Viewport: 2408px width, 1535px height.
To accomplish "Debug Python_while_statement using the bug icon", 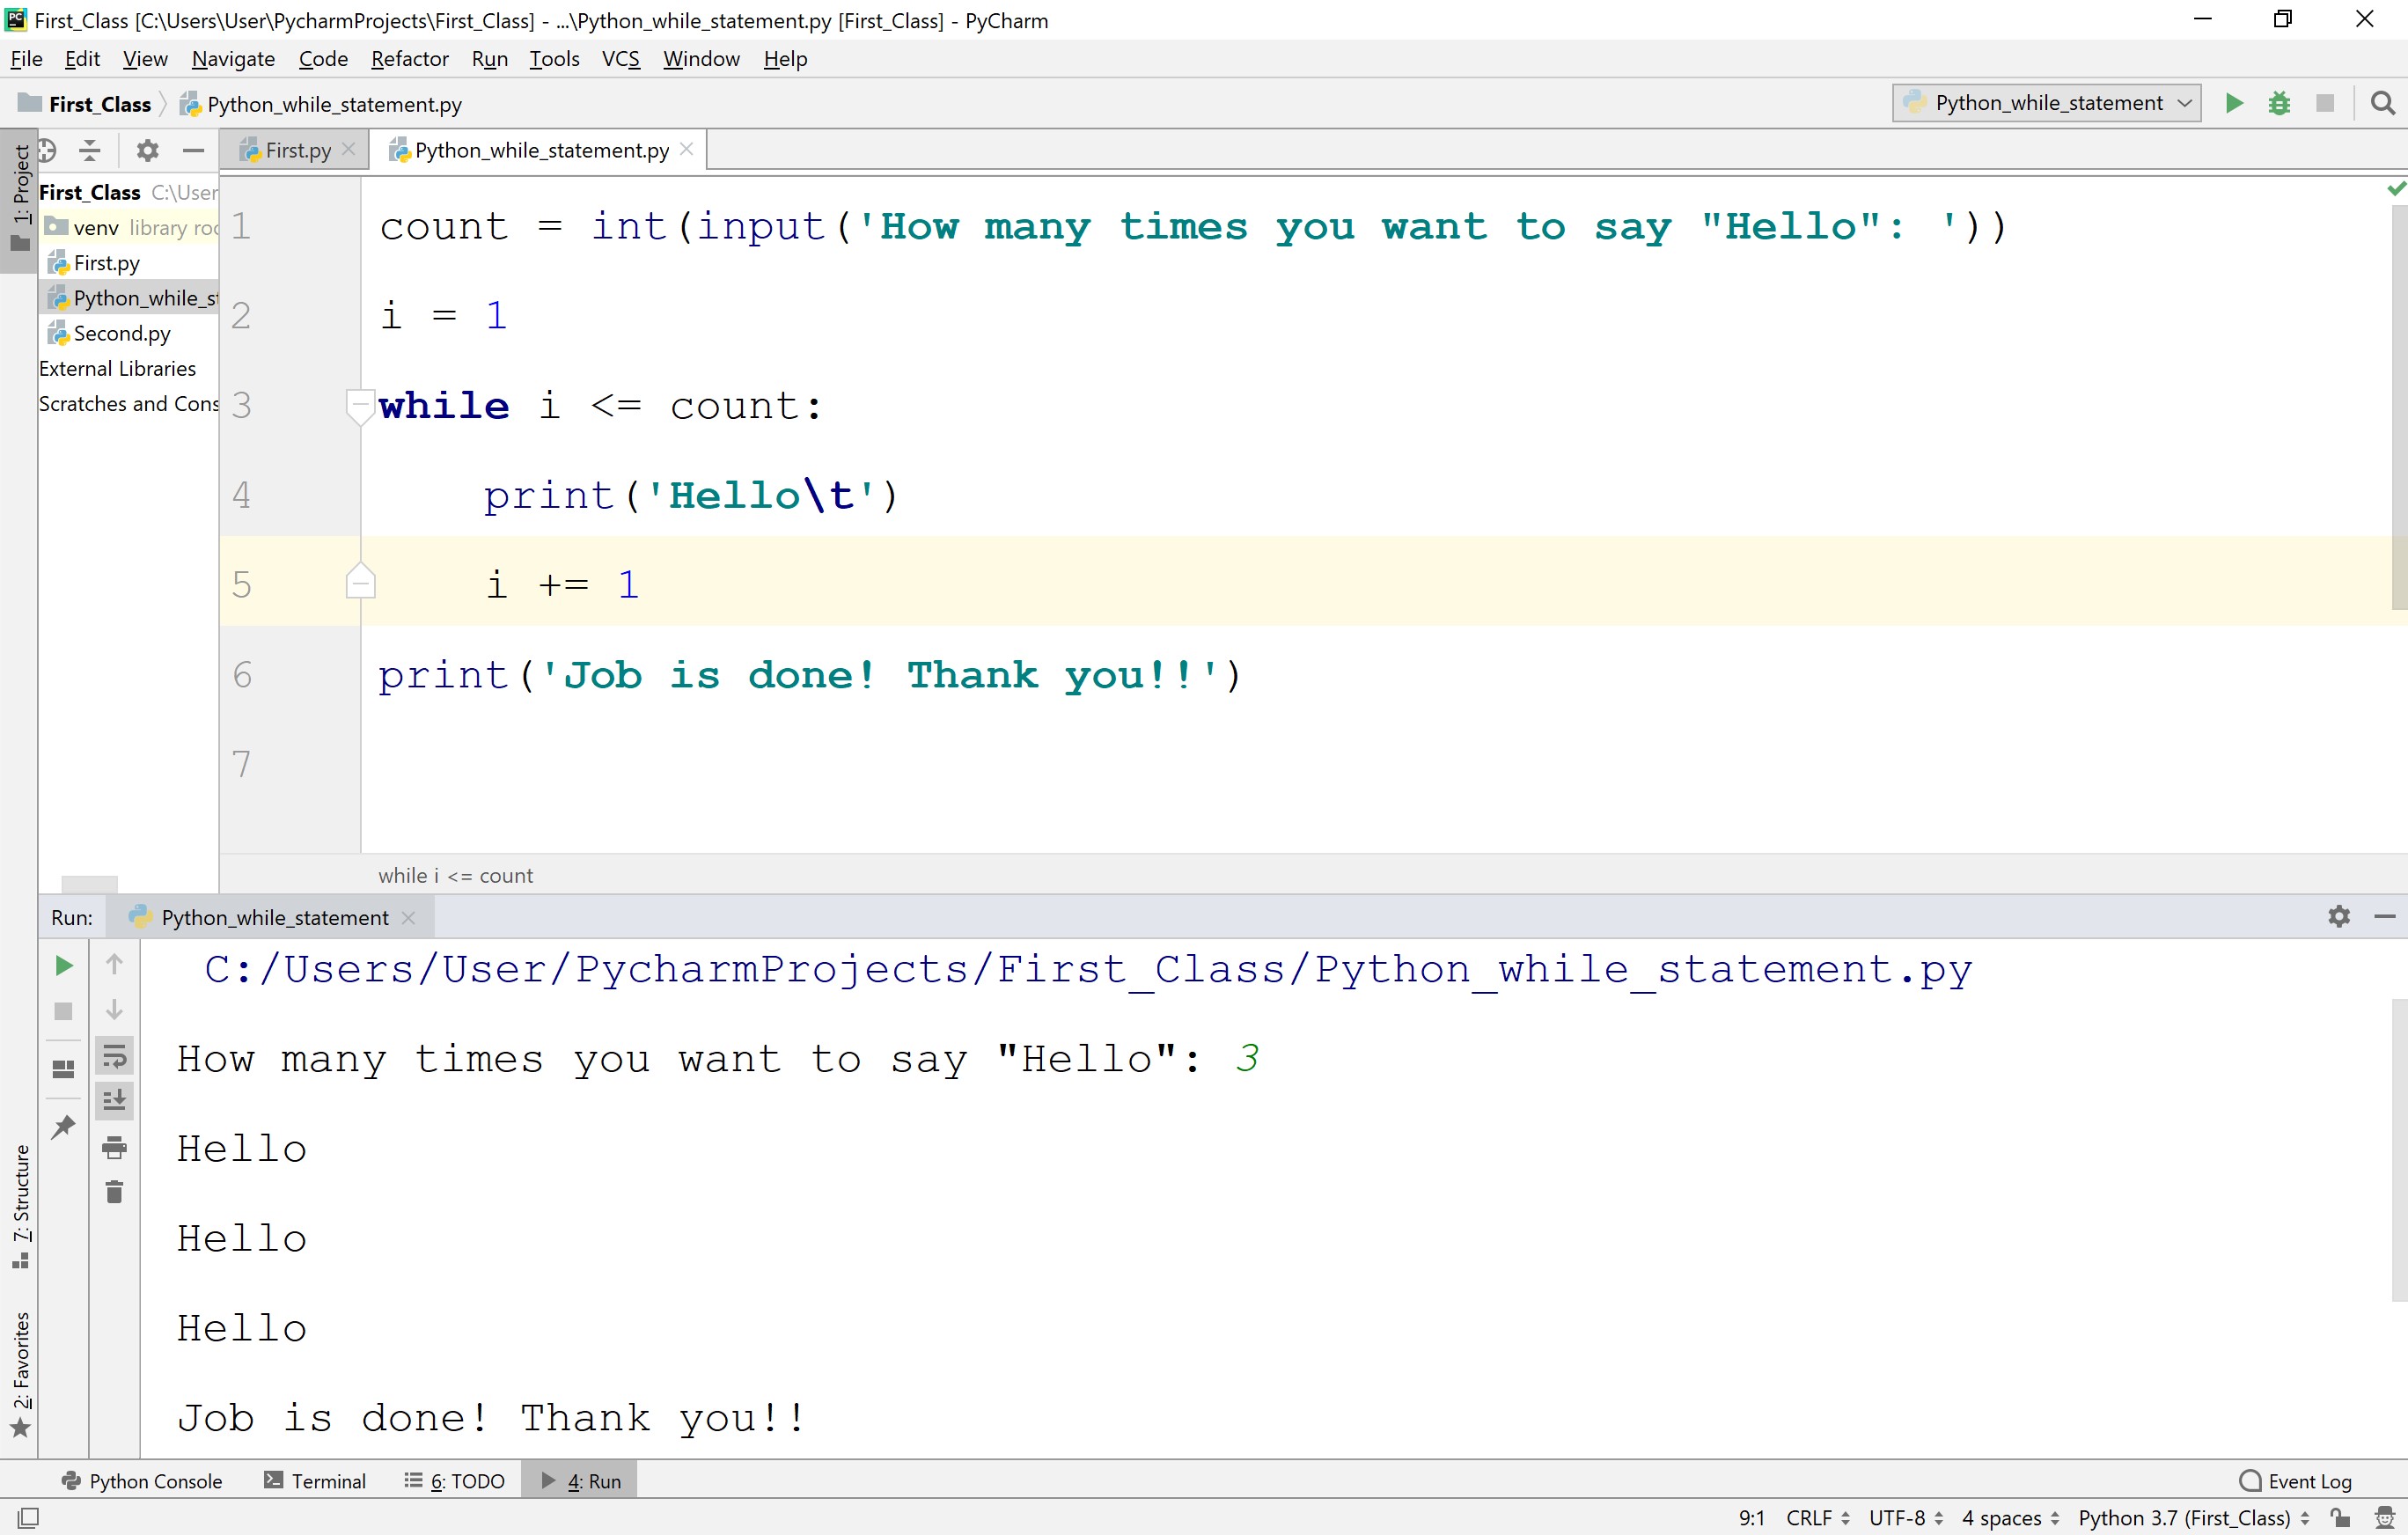I will point(2279,102).
